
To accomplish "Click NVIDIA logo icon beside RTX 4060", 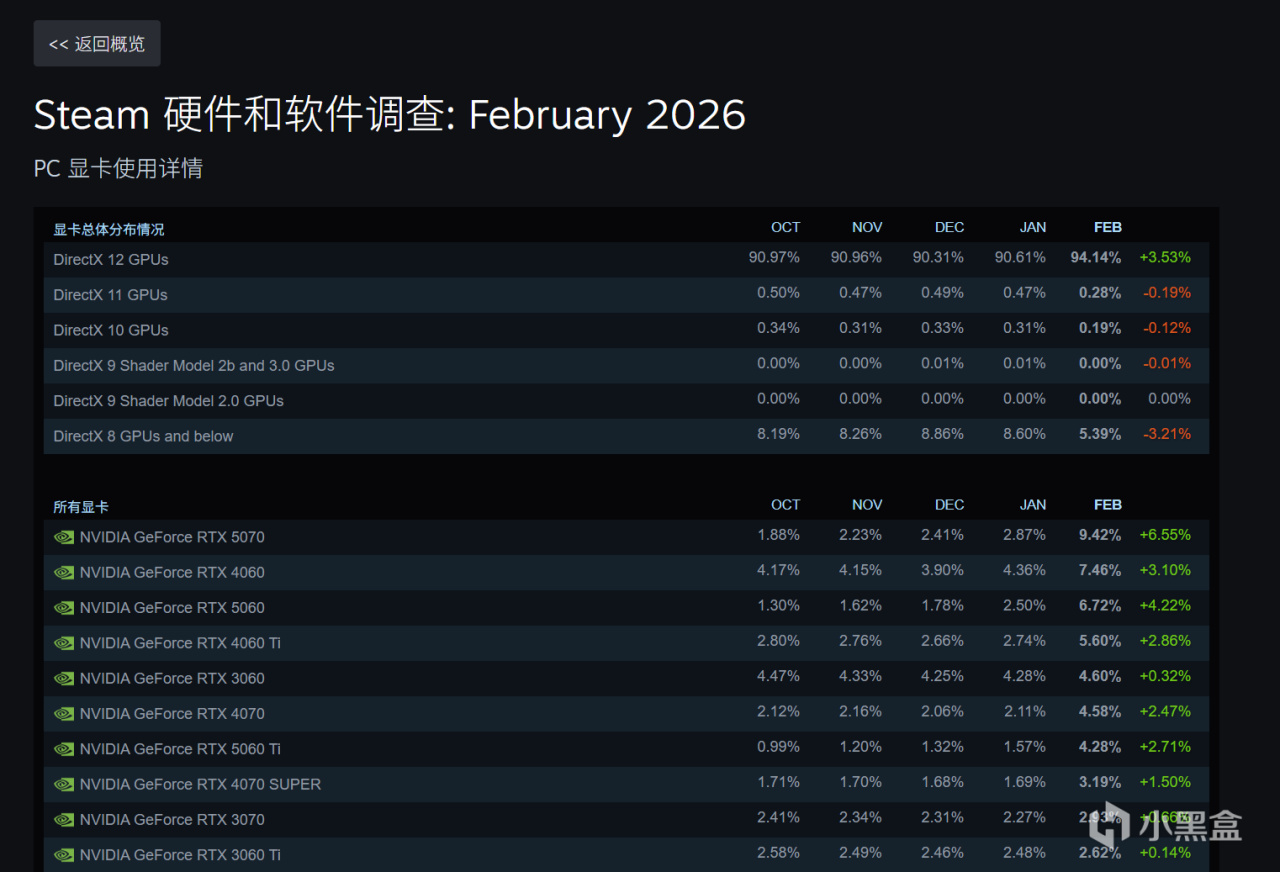I will [x=64, y=573].
